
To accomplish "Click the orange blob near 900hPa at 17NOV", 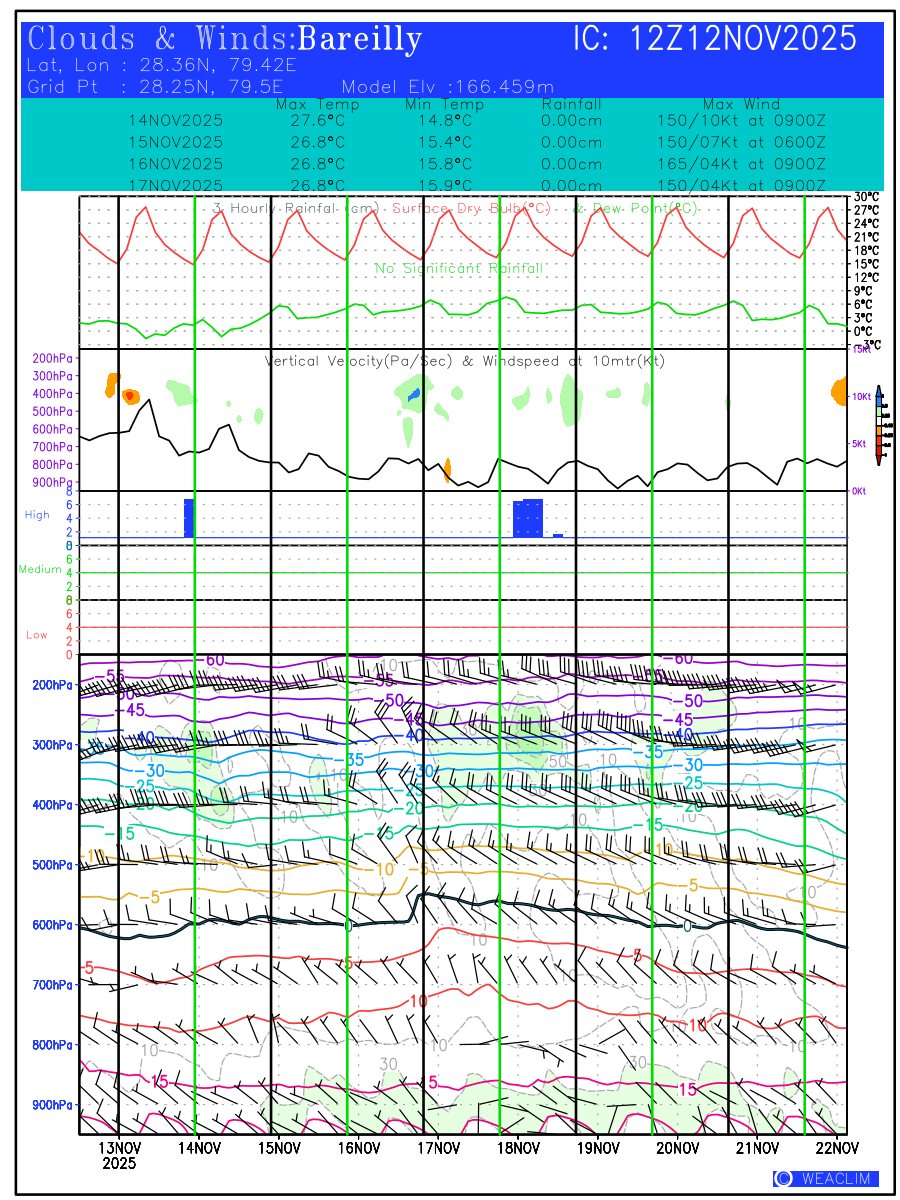I will pos(447,468).
